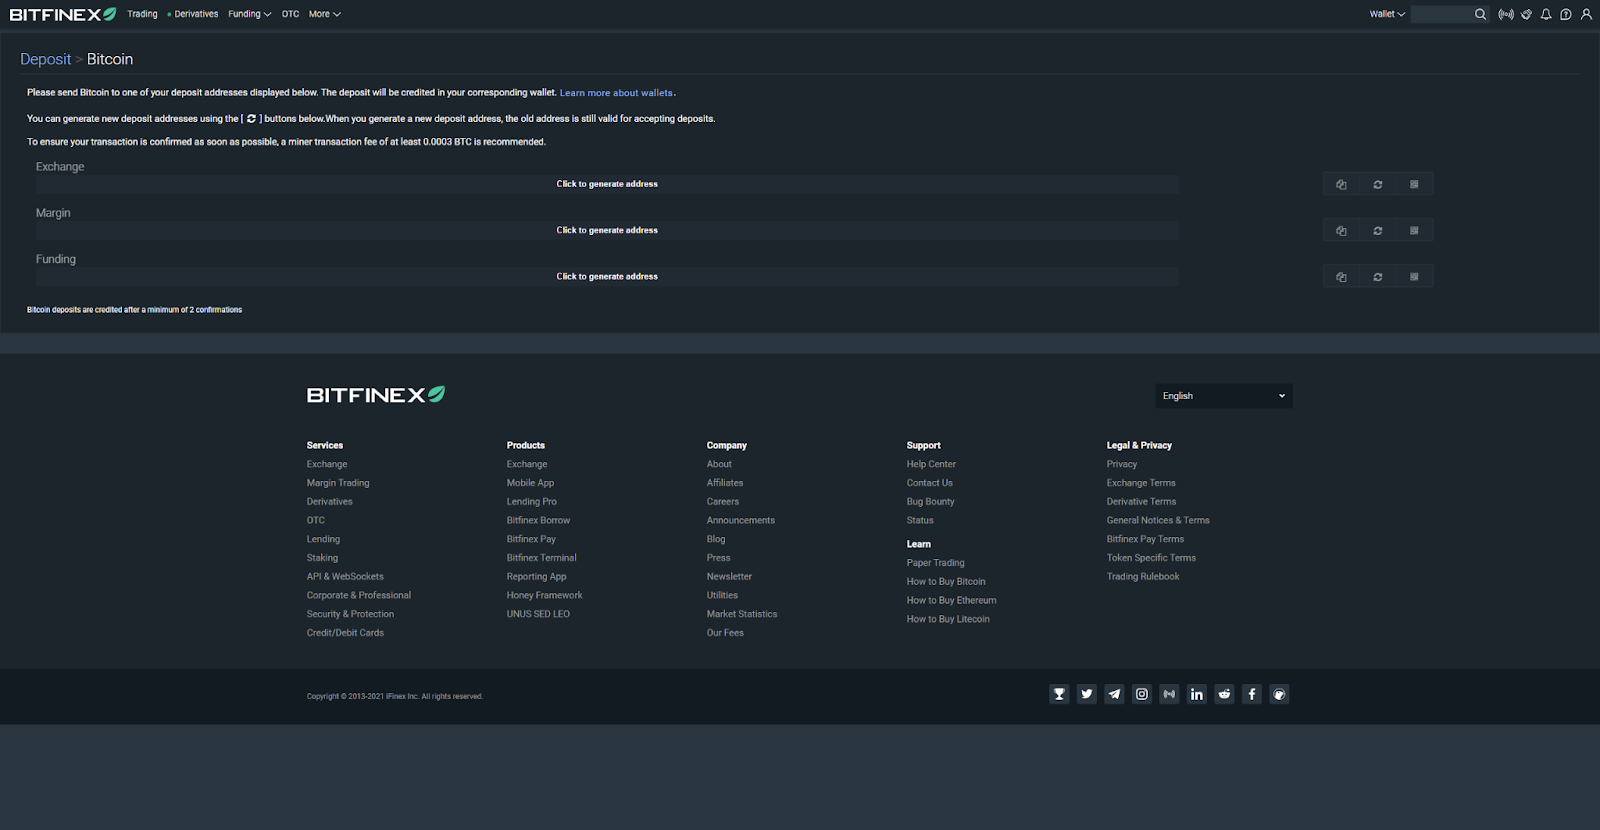Open Derivative Terms under Legal & Privacy

click(x=1141, y=502)
